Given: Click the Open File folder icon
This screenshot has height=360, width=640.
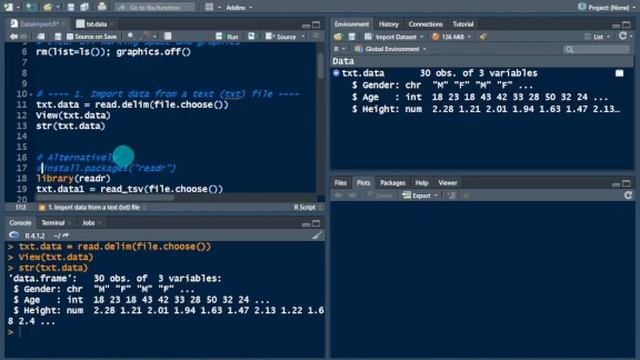Looking at the screenshot, I should pos(47,7).
